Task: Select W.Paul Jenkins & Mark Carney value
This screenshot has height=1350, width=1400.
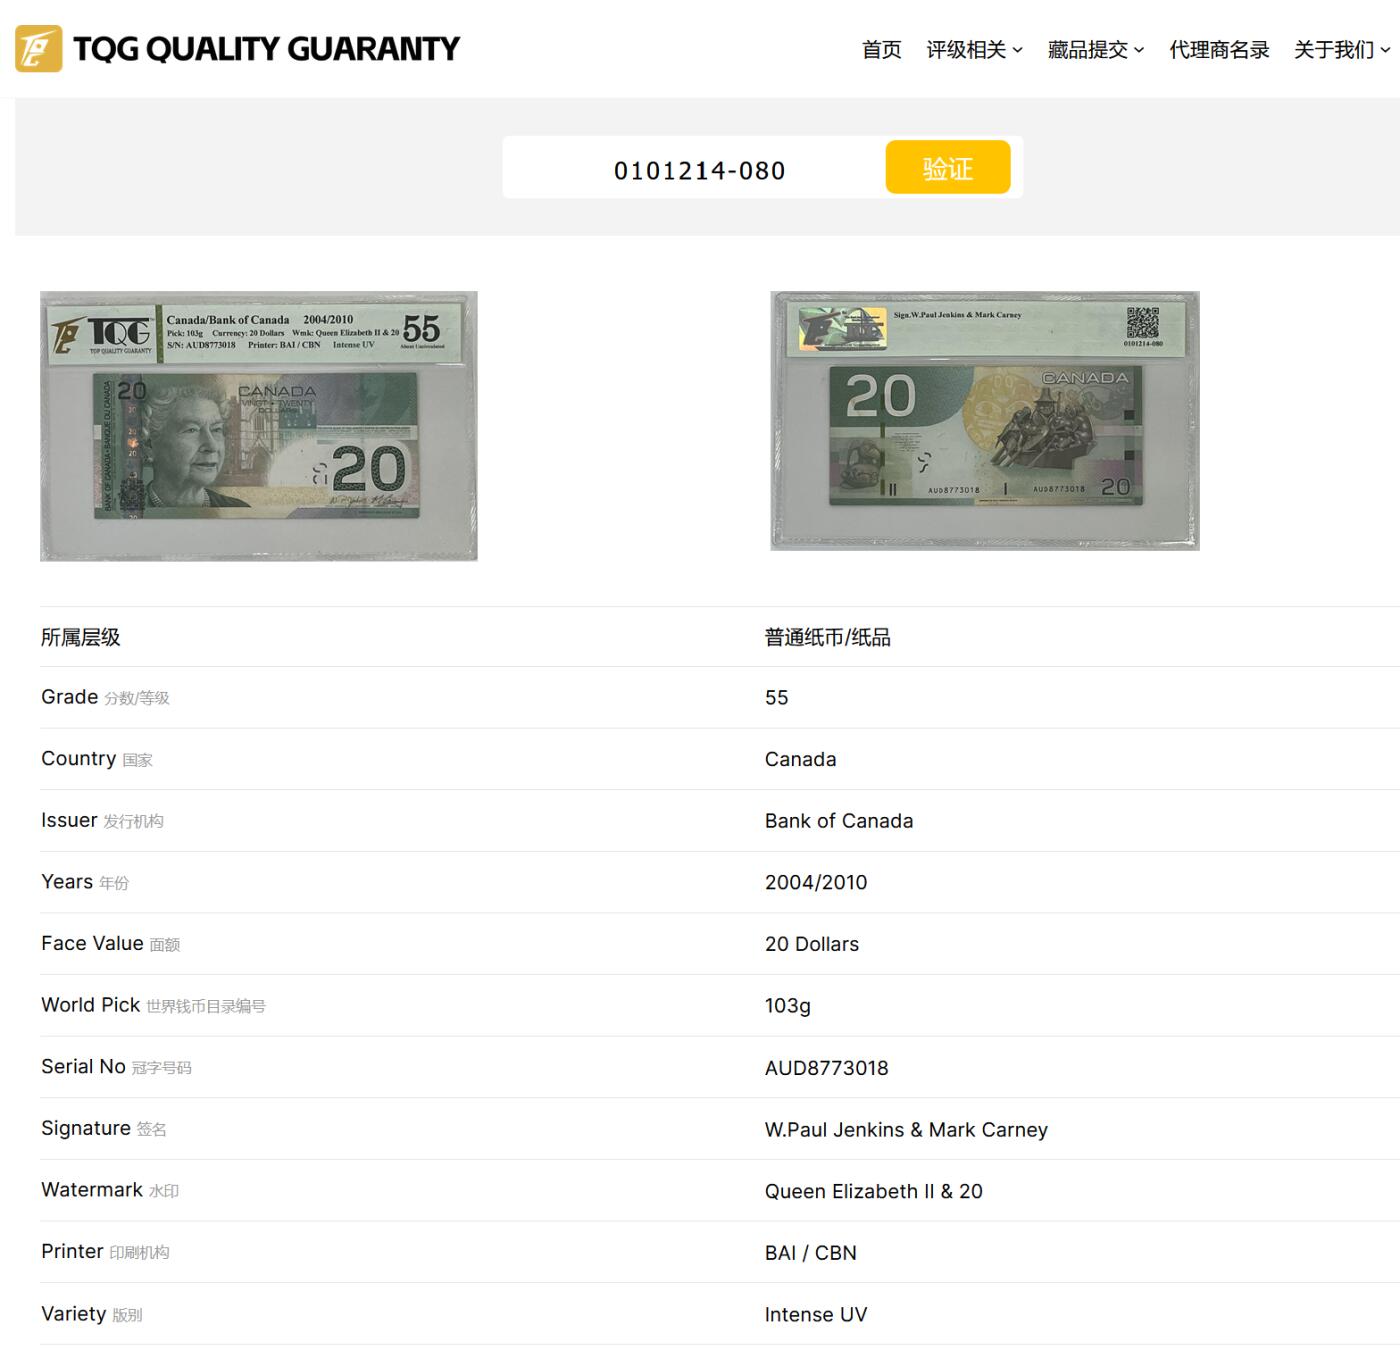Action: click(x=906, y=1130)
